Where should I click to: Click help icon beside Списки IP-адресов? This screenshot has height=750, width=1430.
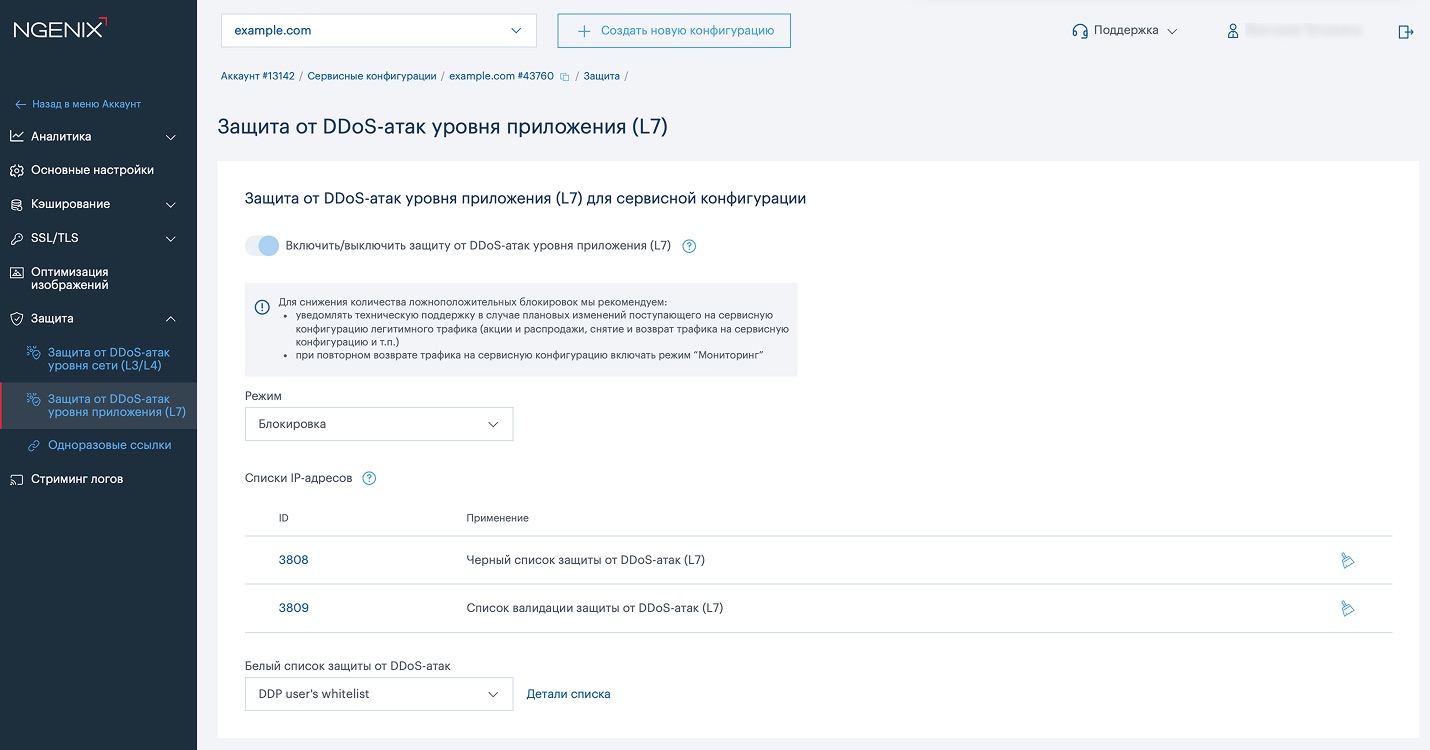click(x=369, y=478)
